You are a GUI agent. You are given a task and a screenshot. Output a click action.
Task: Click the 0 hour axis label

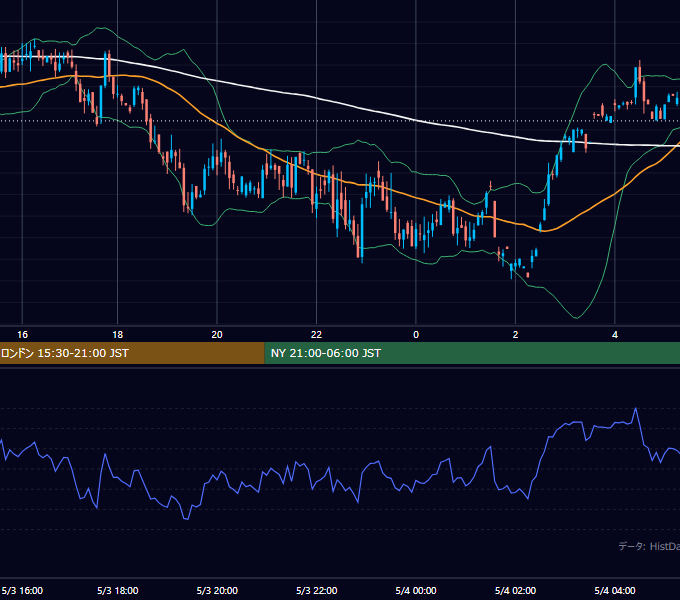(x=416, y=335)
